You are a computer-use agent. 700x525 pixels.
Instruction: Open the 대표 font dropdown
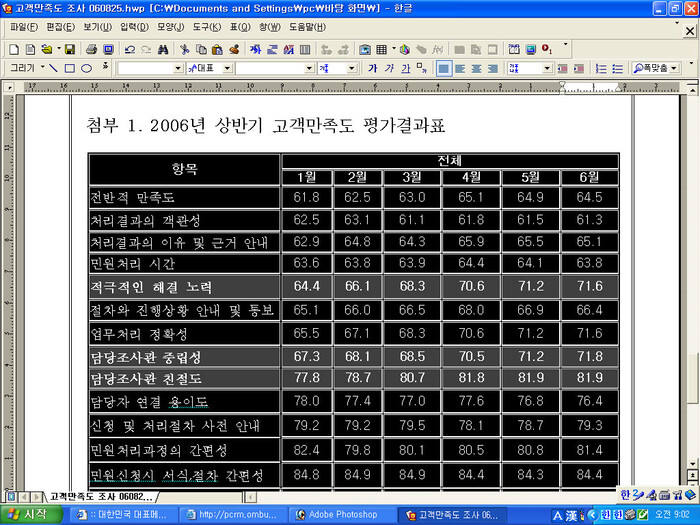pos(225,68)
